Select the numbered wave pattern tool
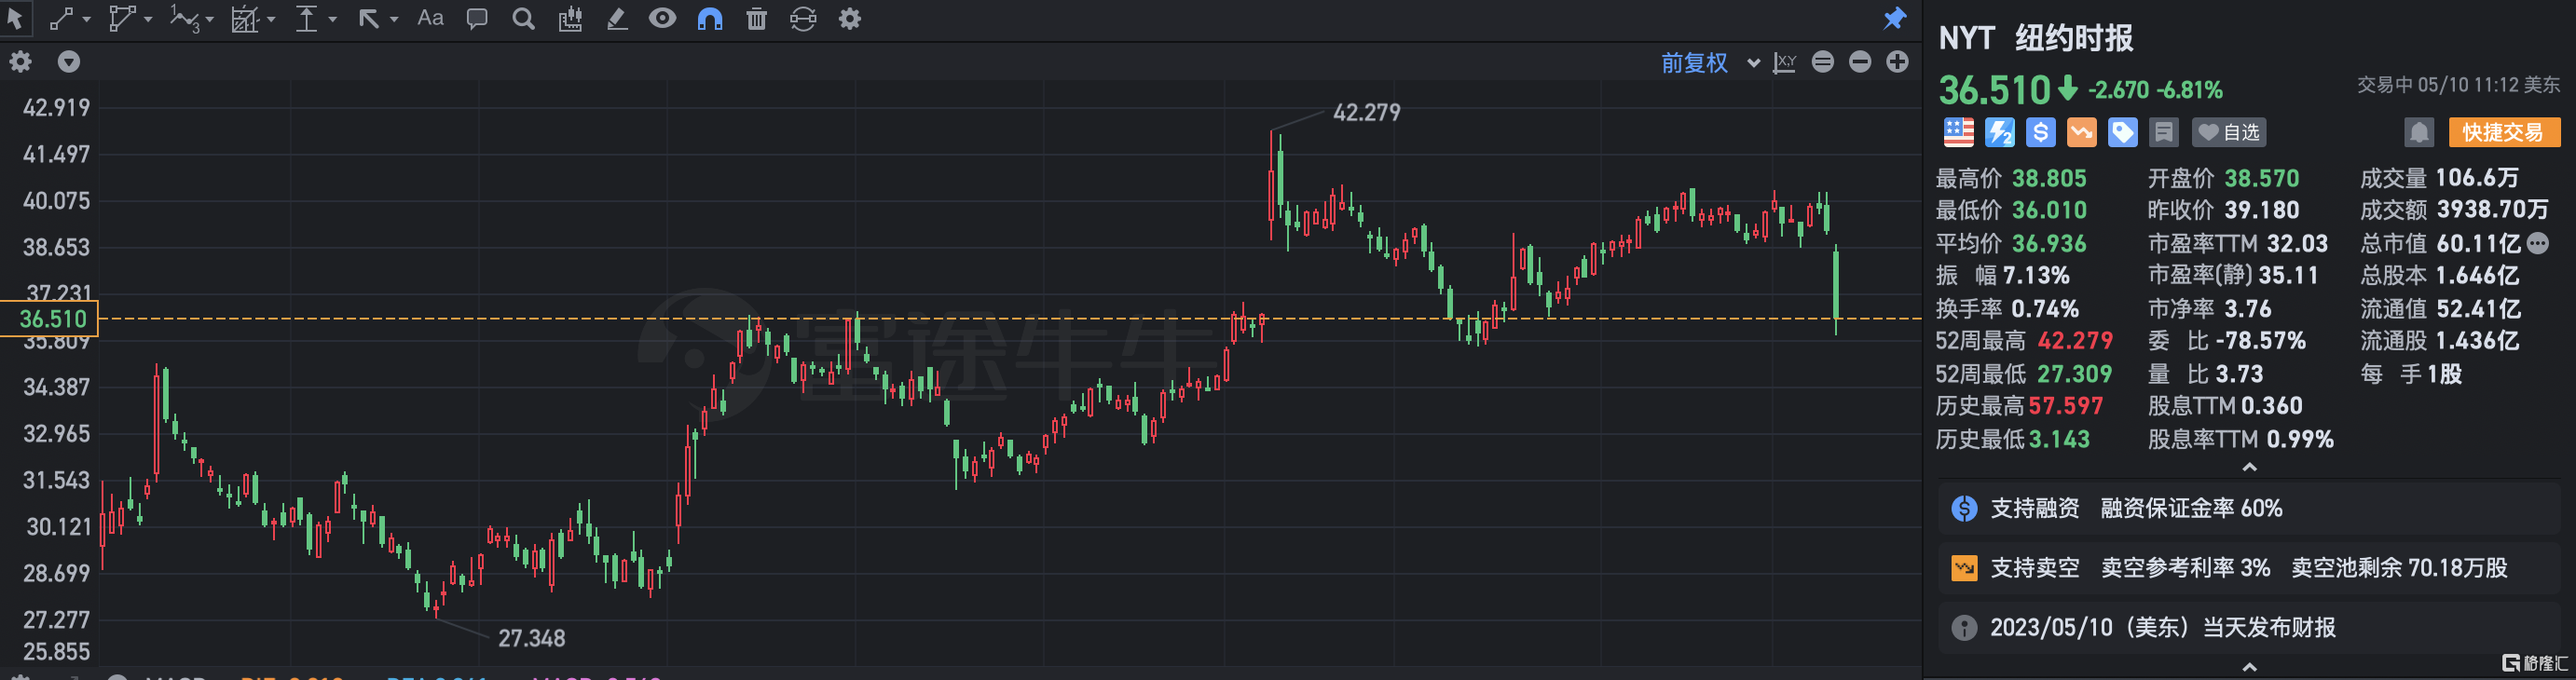Image resolution: width=2576 pixels, height=680 pixels. [184, 18]
